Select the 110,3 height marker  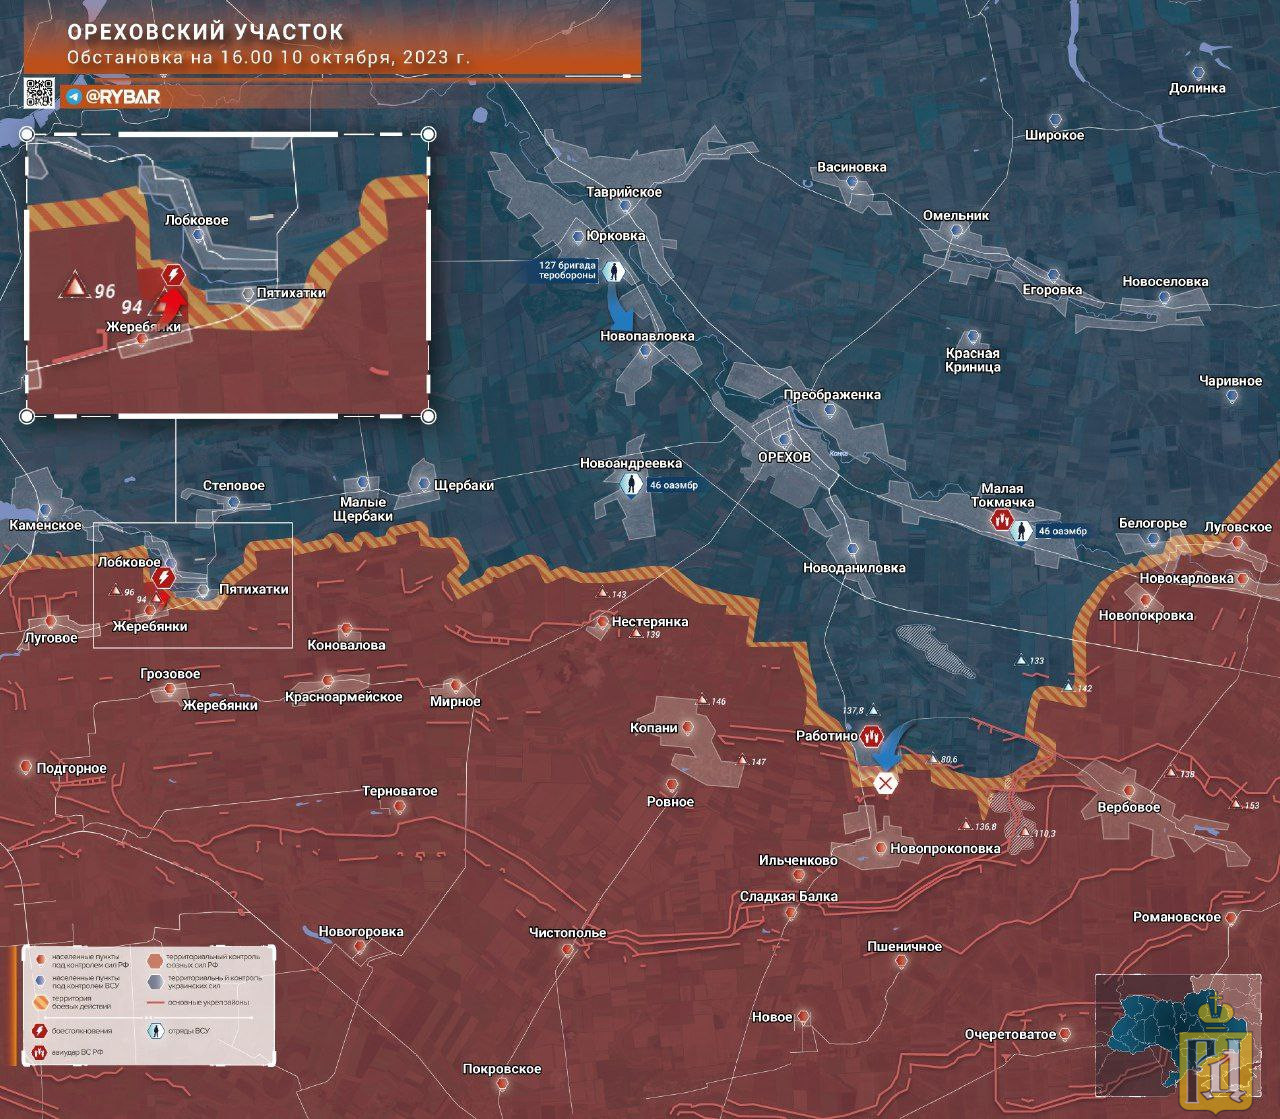(1025, 832)
